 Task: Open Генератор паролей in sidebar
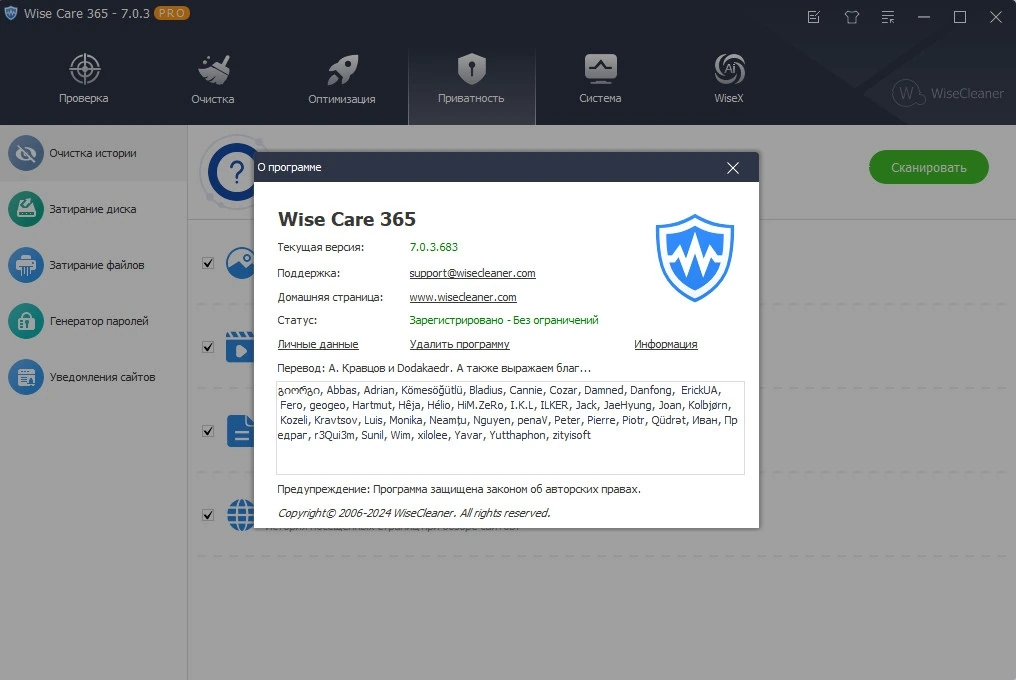coord(93,321)
